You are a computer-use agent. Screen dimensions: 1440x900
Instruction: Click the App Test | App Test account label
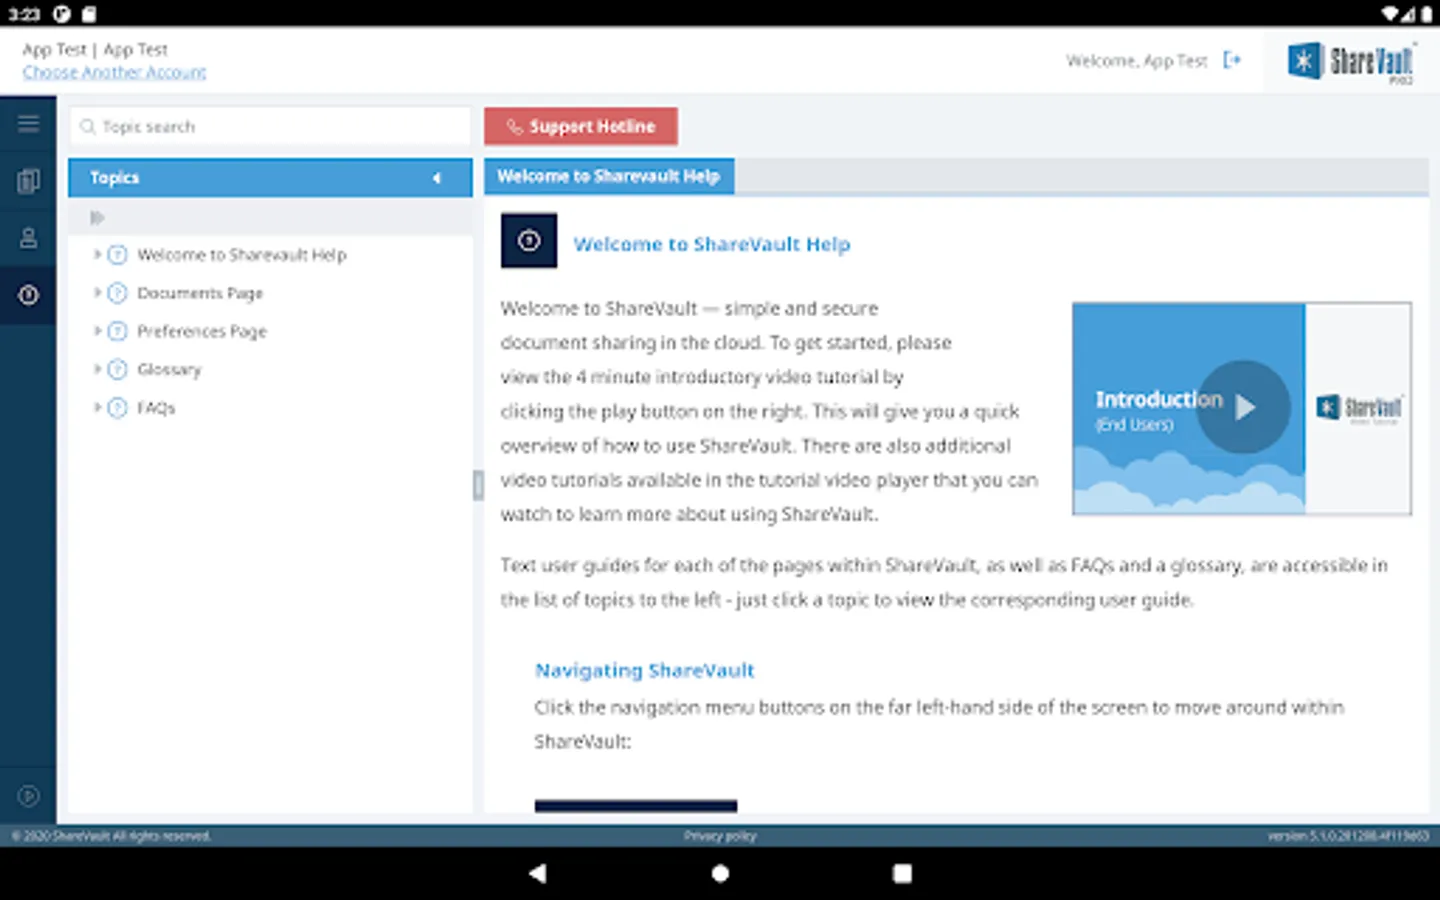(x=95, y=49)
